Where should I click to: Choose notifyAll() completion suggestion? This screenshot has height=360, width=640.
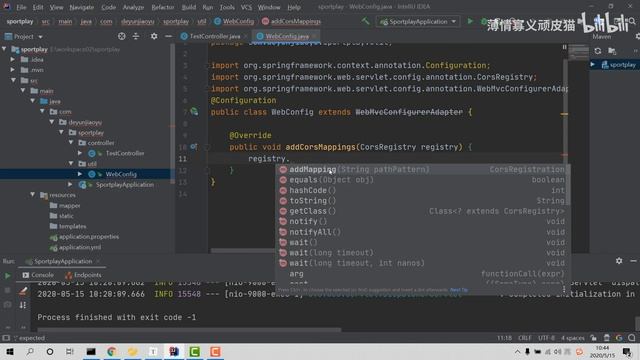tap(422, 232)
